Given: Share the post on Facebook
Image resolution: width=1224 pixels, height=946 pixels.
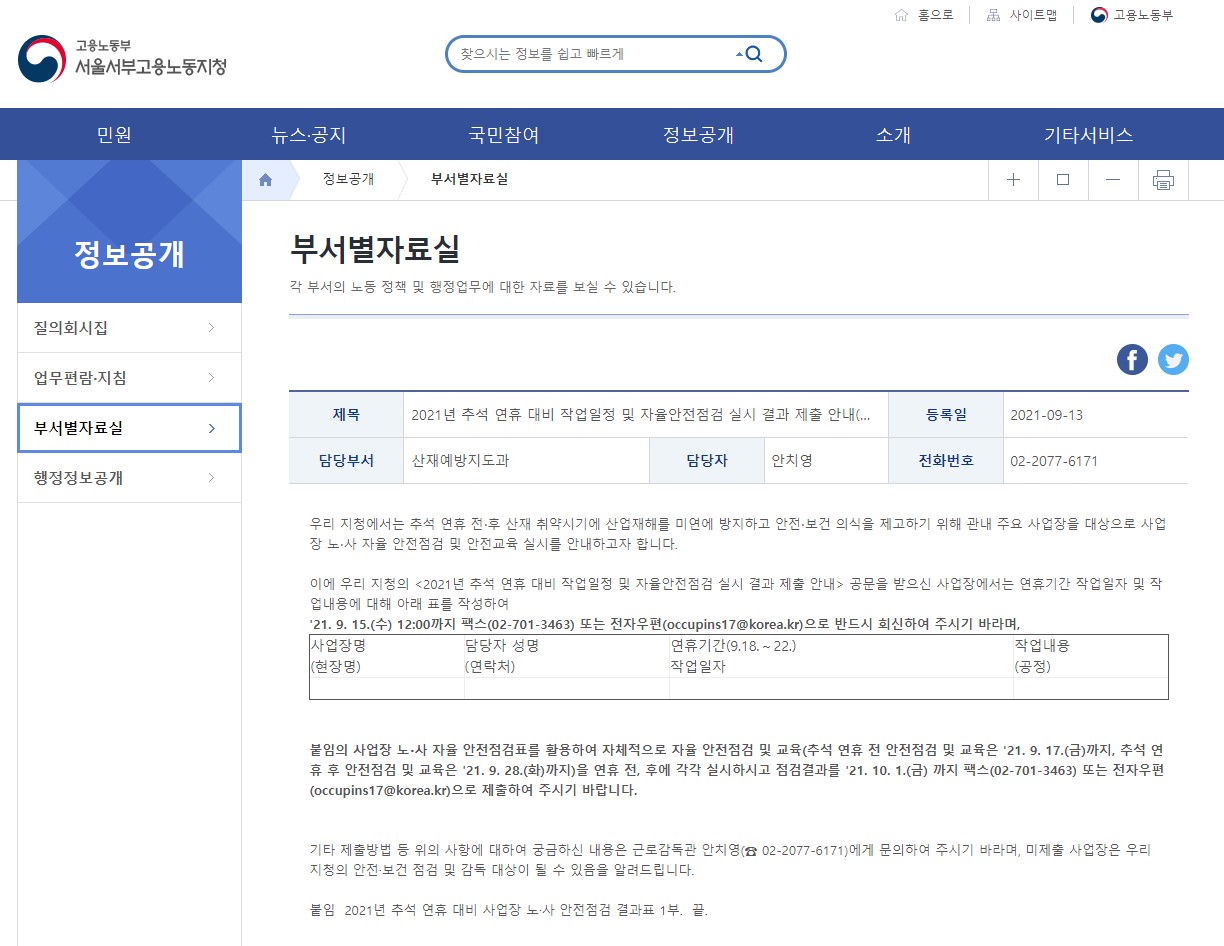Looking at the screenshot, I should pyautogui.click(x=1132, y=360).
